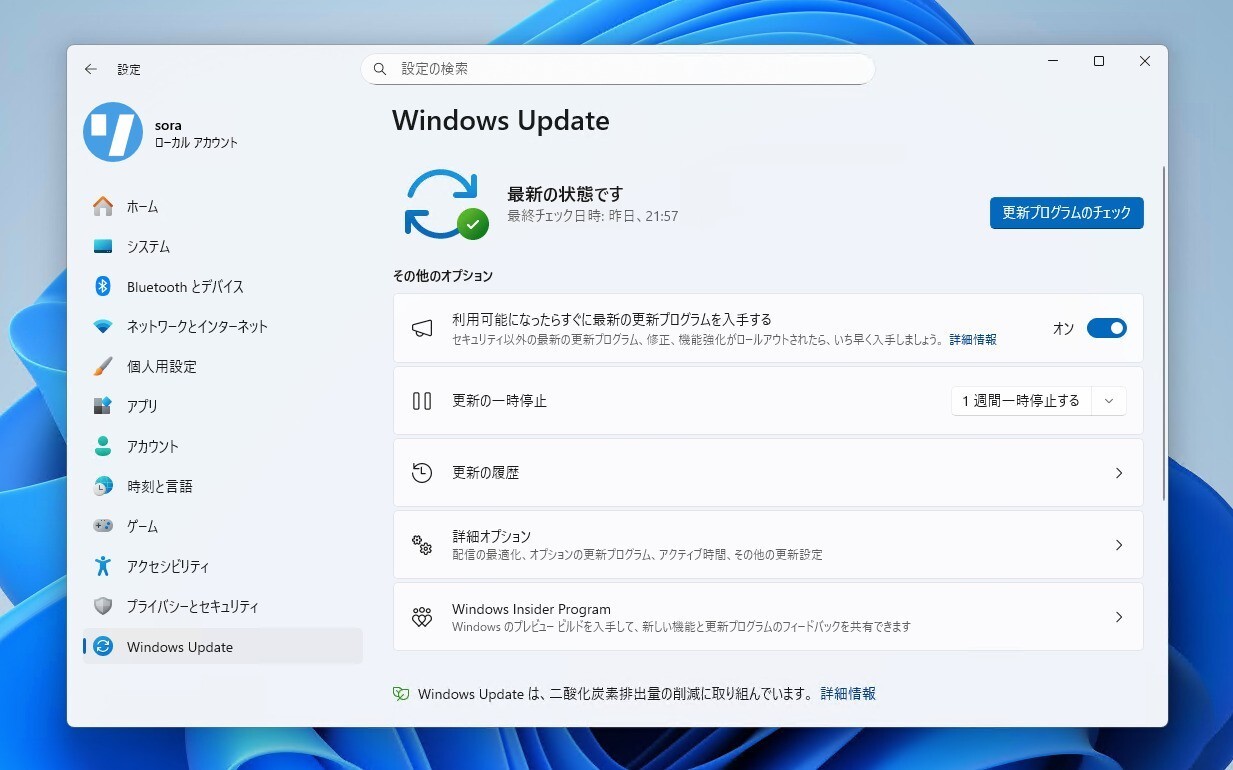
Task: Click the オン toggle label
Action: [1063, 328]
